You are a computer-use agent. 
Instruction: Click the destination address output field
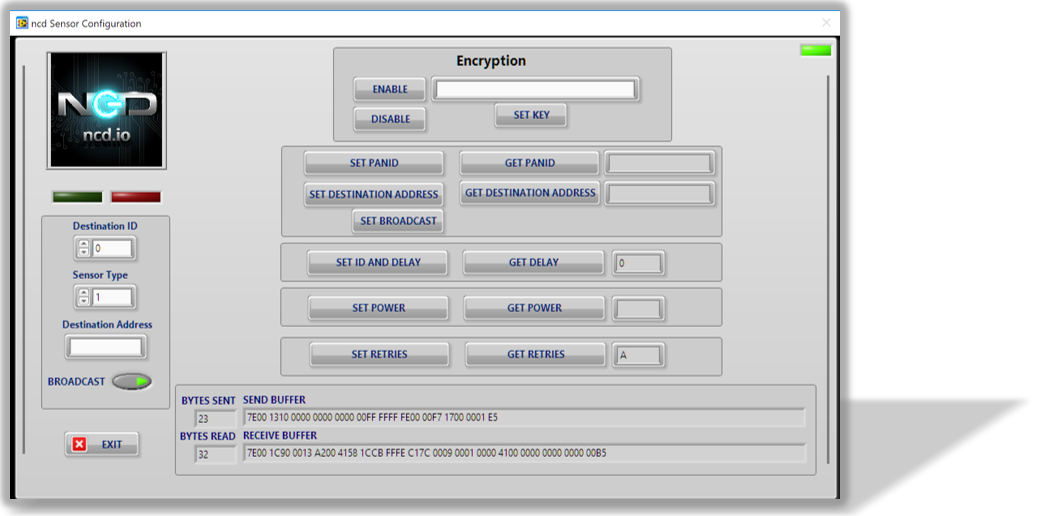point(659,194)
